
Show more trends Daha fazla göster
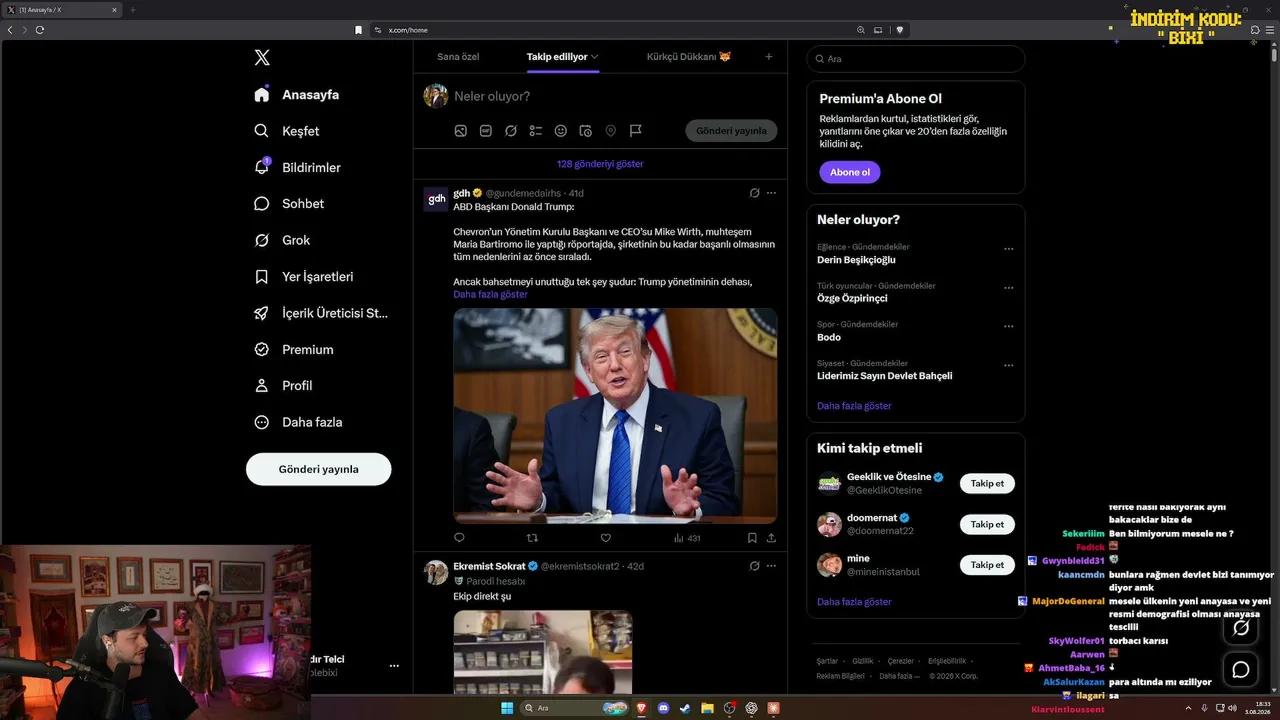click(854, 406)
